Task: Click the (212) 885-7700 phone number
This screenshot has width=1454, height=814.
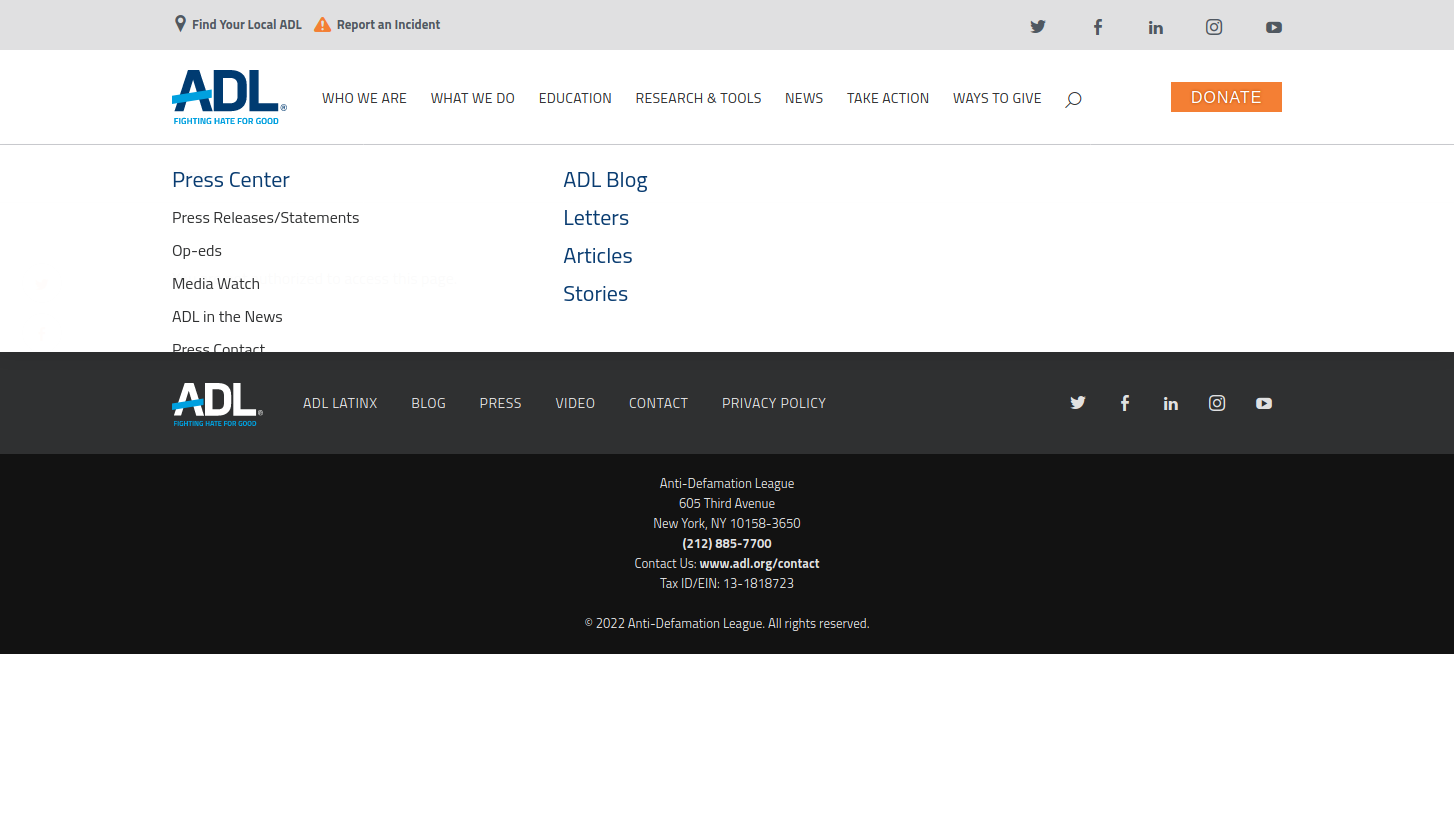Action: [x=727, y=544]
